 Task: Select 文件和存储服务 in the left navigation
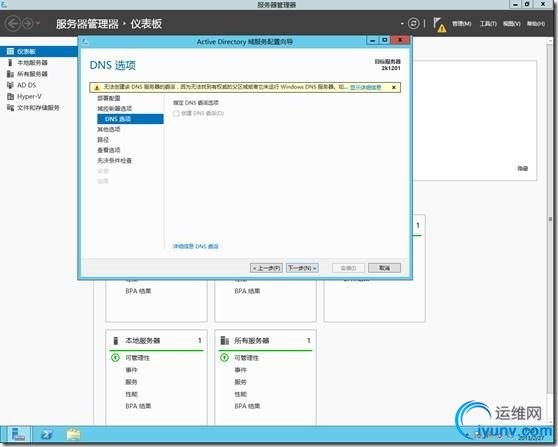[39, 107]
